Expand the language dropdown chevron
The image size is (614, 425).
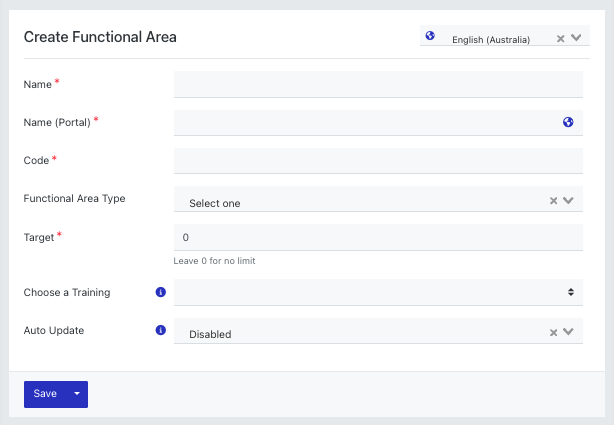(x=576, y=38)
